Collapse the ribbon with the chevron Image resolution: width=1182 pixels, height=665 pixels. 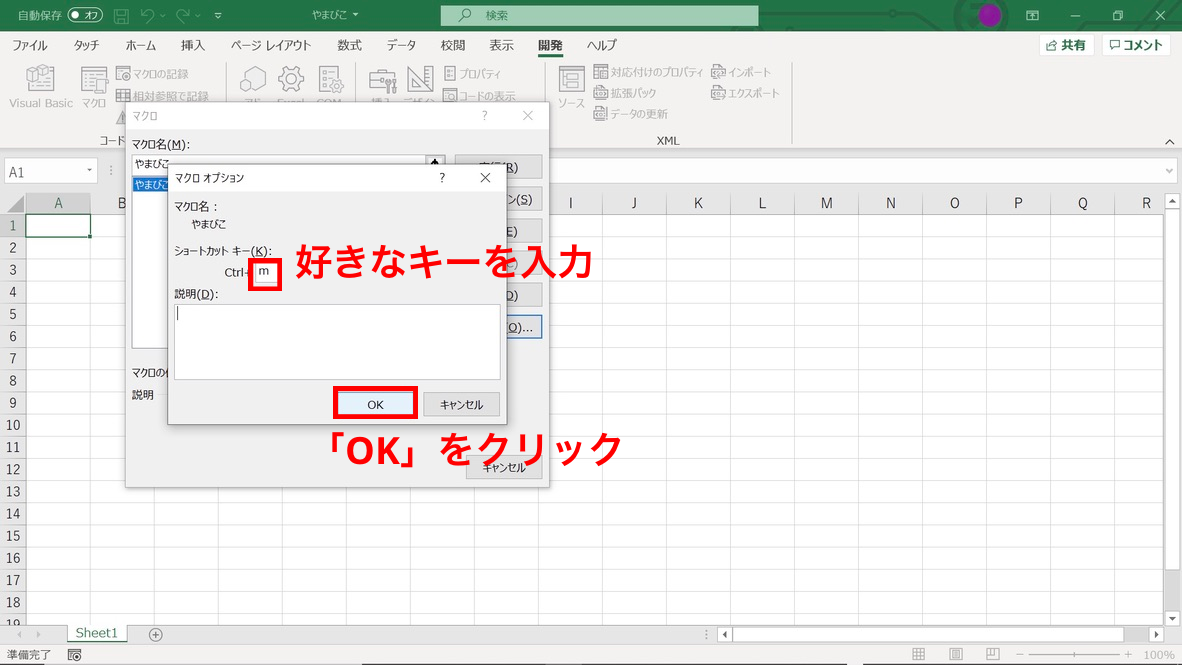tap(1169, 142)
